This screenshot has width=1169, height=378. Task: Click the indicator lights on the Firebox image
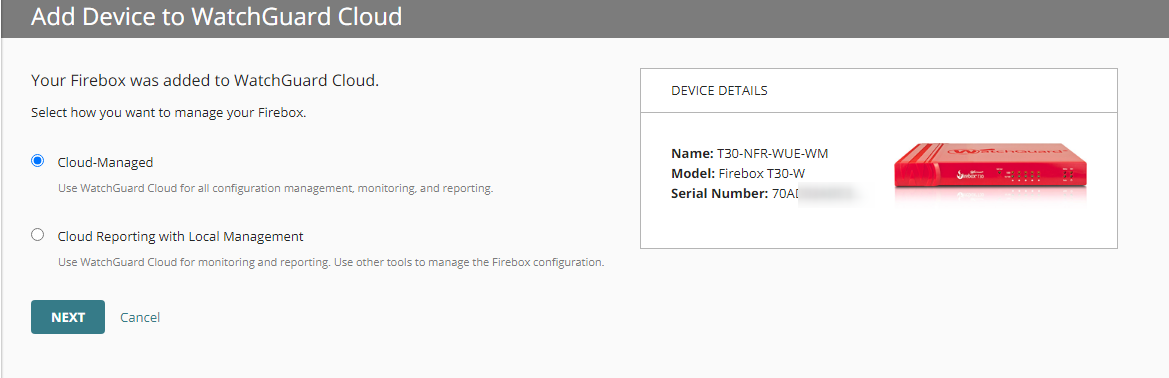pos(1019,176)
